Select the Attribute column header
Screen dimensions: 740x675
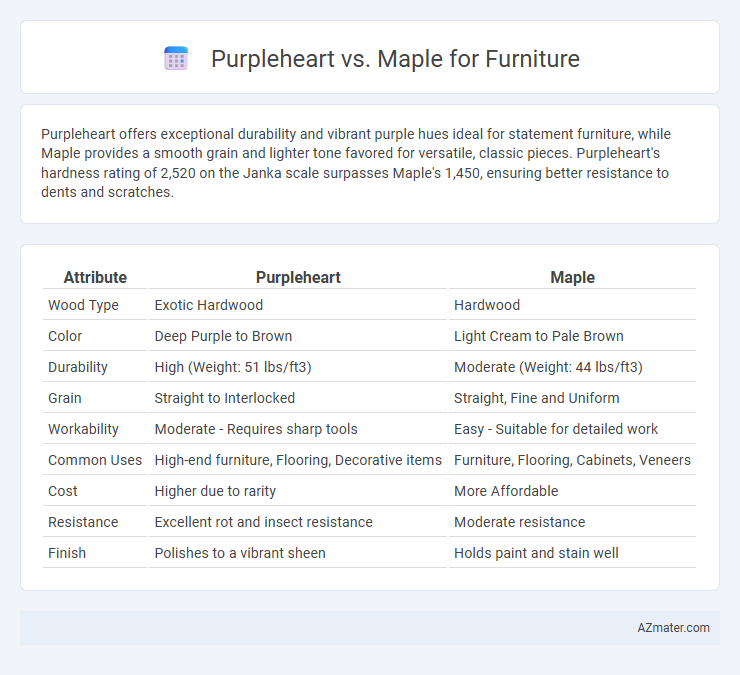(x=95, y=277)
